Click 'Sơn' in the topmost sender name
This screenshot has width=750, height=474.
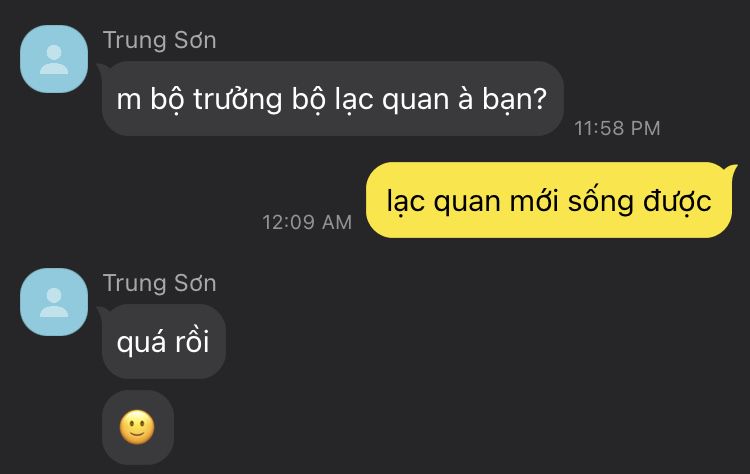tap(195, 40)
